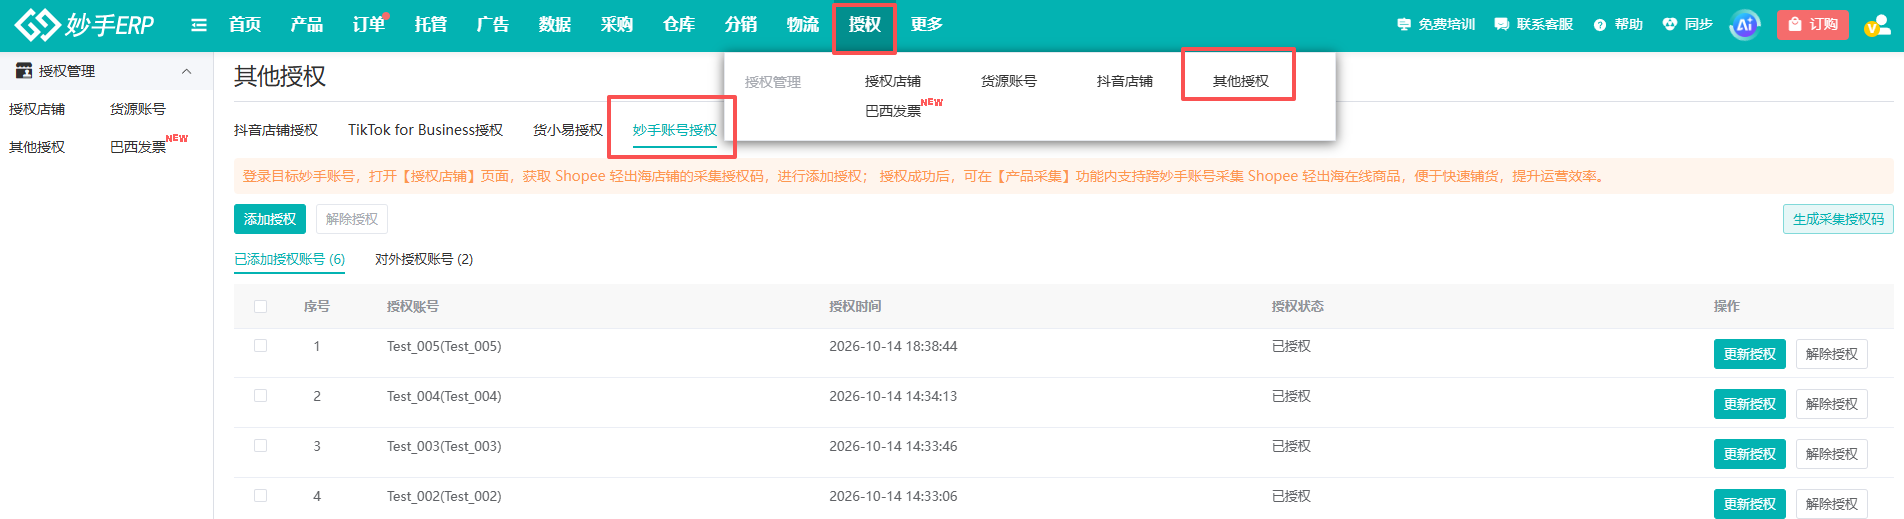The height and width of the screenshot is (519, 1904).
Task: Open the AI assistant icon
Action: [x=1744, y=25]
